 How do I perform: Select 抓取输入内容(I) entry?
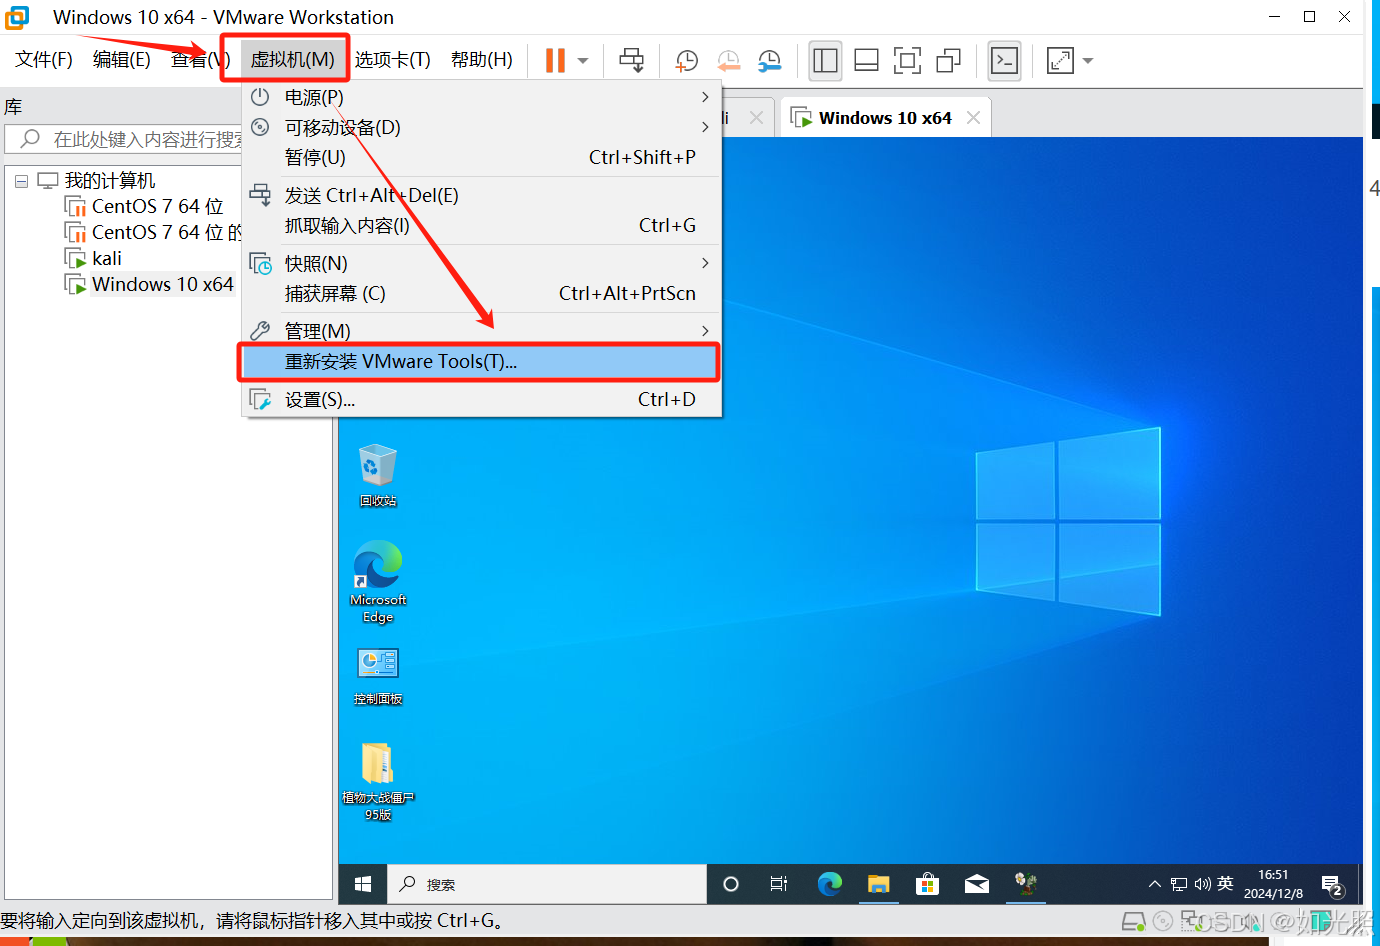482,225
